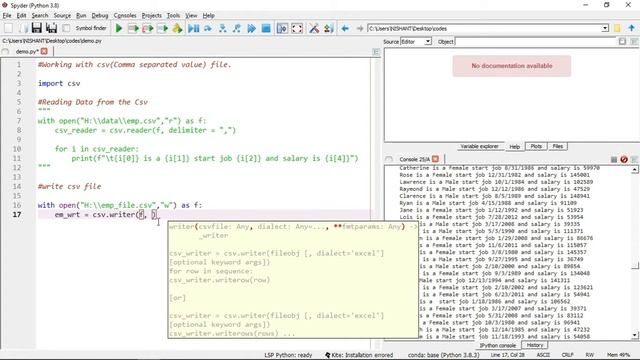Open Preferences with wrench icon
The height and width of the screenshot is (360, 640).
point(314,28)
